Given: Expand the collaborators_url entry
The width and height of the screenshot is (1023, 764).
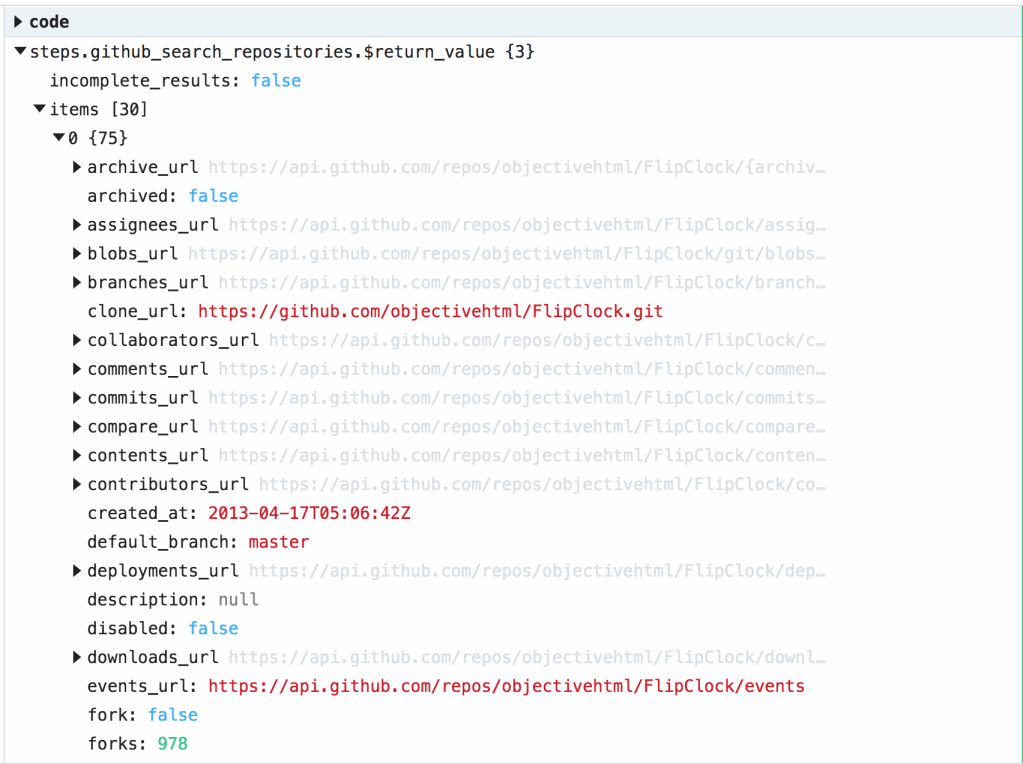Looking at the screenshot, I should 78,340.
